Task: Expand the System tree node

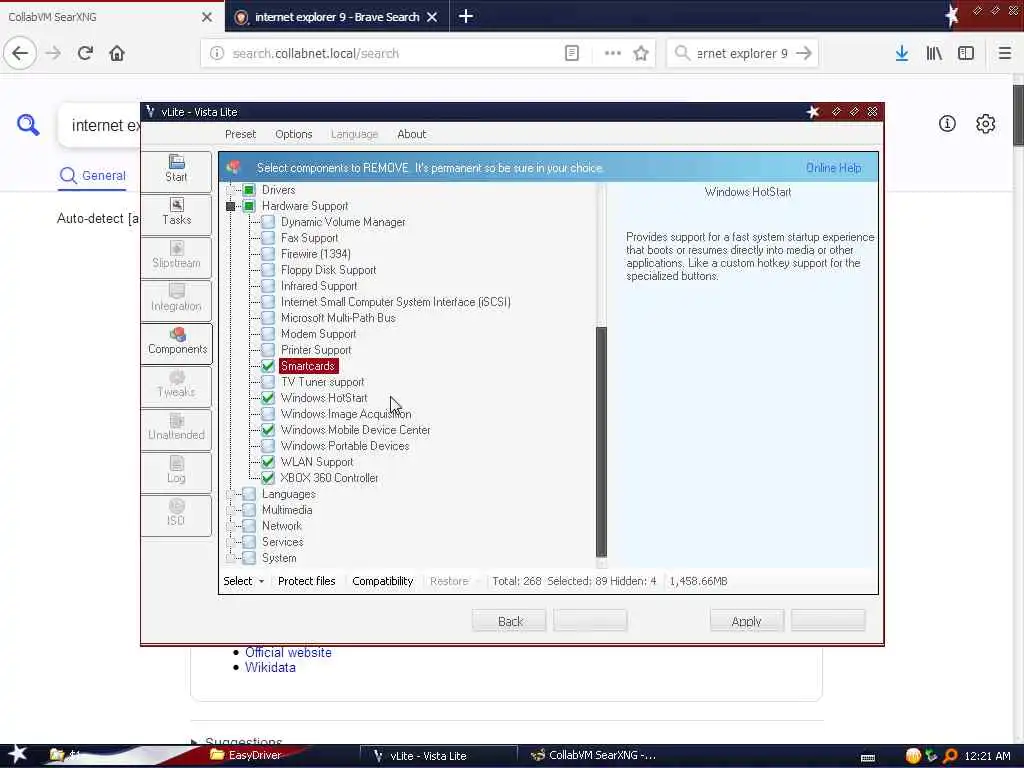Action: pyautogui.click(x=231, y=558)
